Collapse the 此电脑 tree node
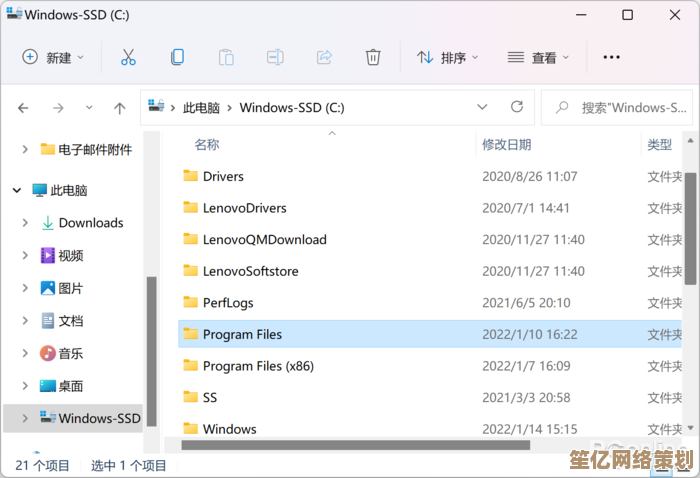700x478 pixels. click(17, 190)
